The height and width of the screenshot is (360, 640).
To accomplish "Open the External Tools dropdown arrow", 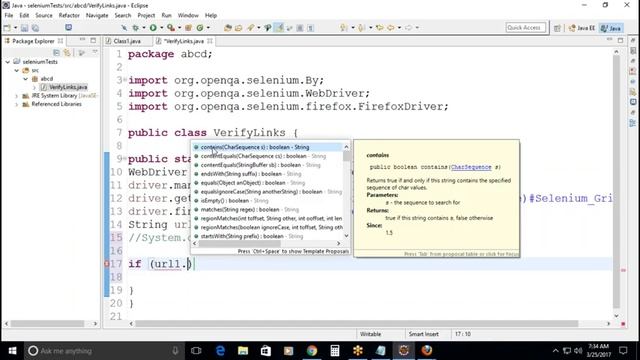I will pos(179,28).
